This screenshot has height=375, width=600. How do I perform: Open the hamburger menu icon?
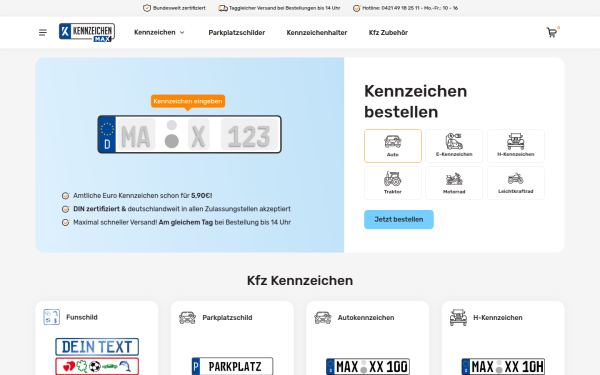pos(43,33)
